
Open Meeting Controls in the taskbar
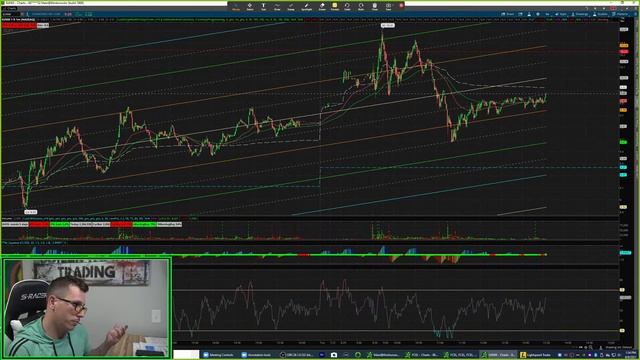click(x=219, y=355)
